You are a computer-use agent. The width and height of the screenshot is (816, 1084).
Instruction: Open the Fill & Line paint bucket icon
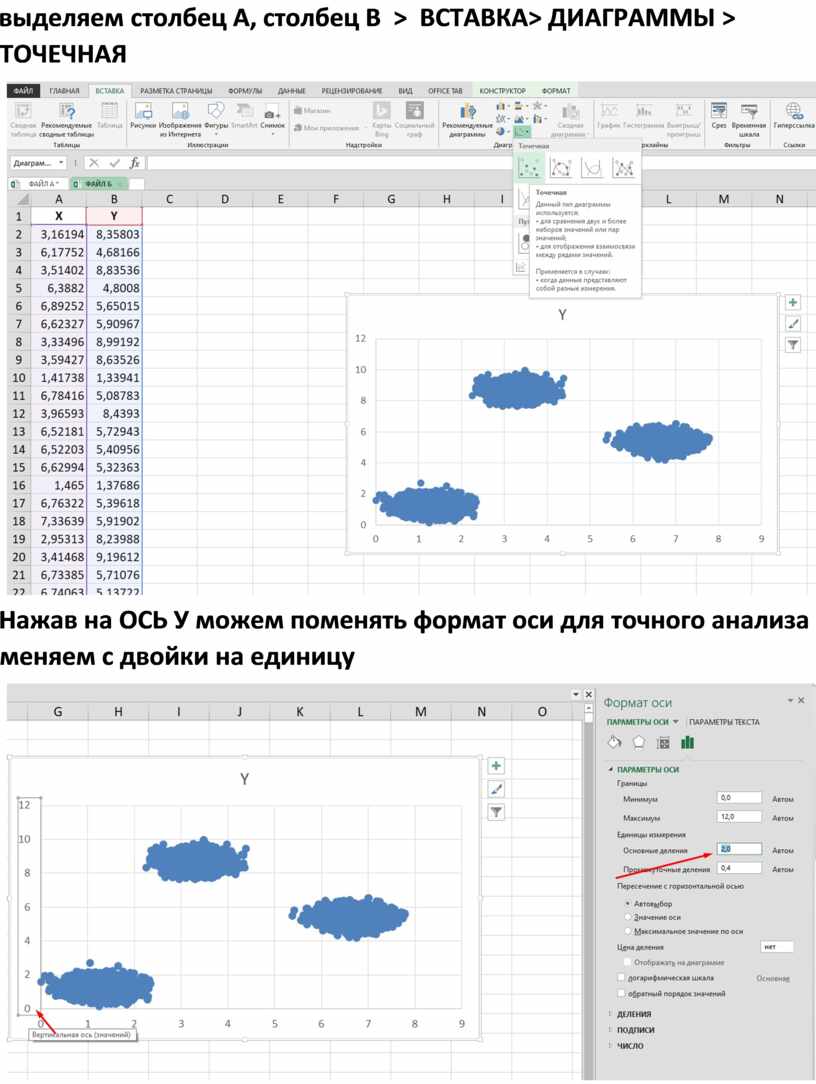click(x=615, y=742)
